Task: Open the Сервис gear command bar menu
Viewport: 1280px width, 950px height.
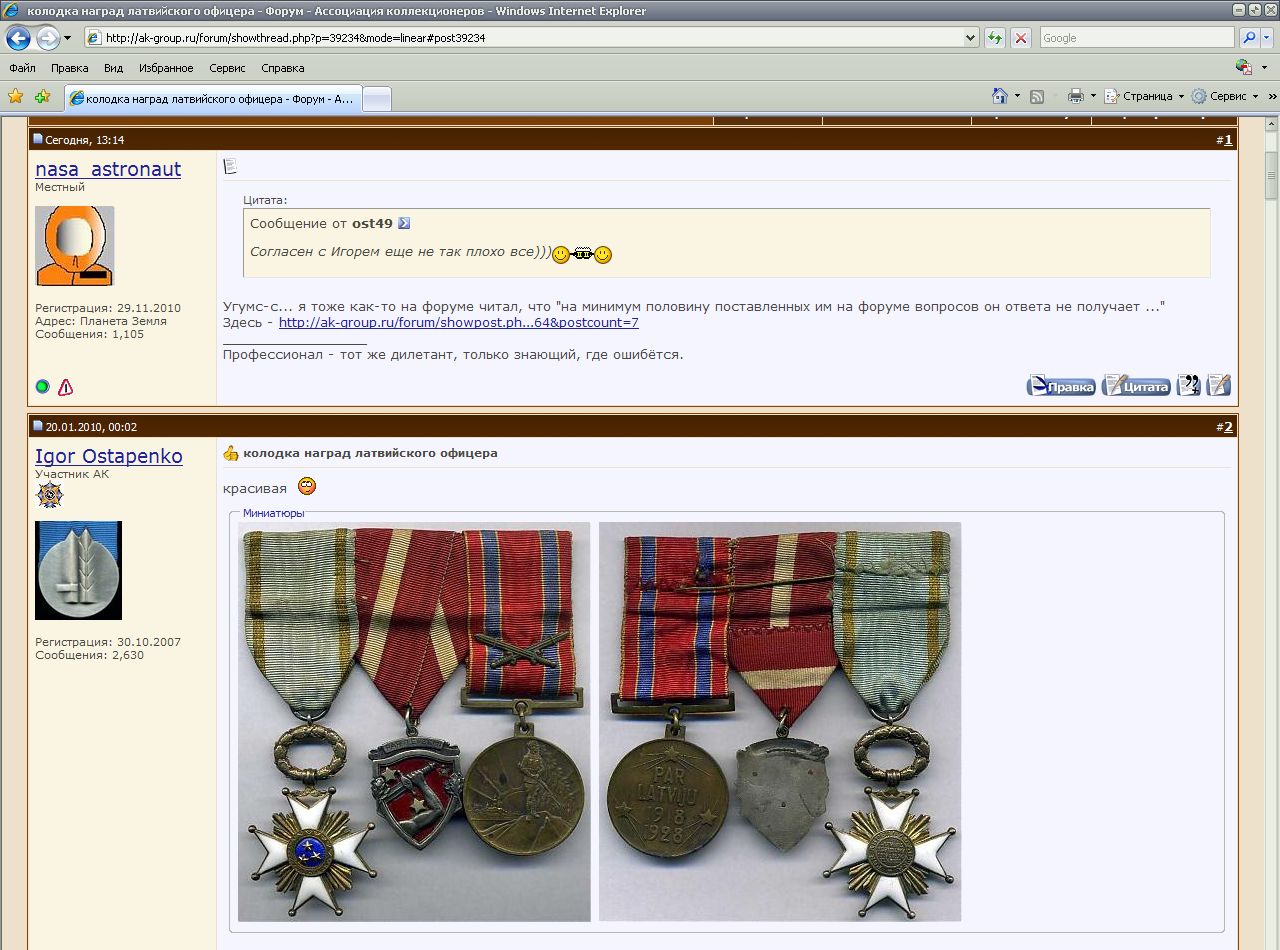Action: pyautogui.click(x=1226, y=96)
